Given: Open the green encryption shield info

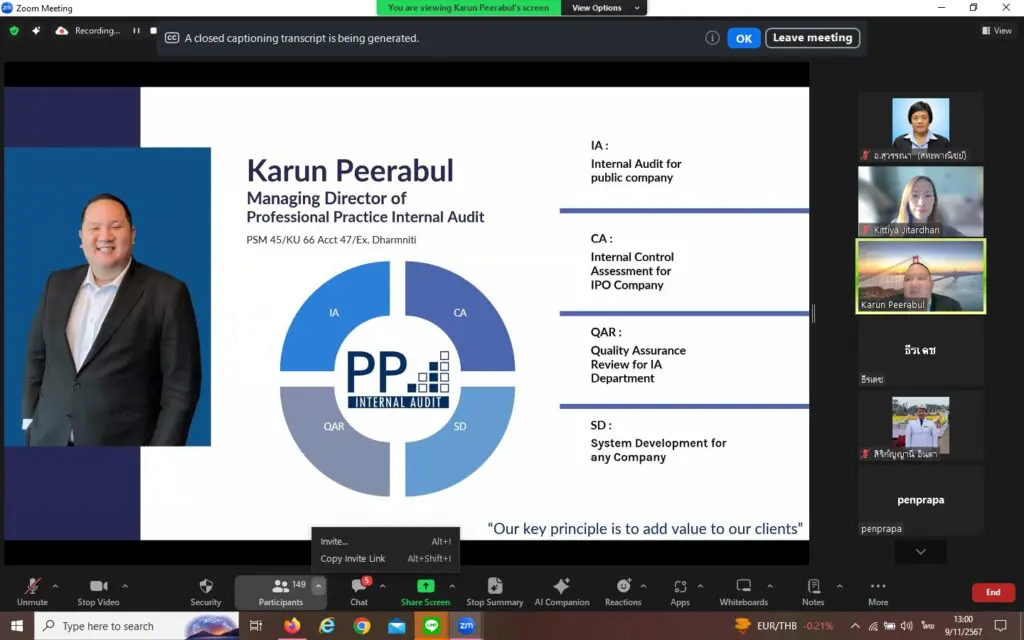Looking at the screenshot, I should tap(14, 31).
